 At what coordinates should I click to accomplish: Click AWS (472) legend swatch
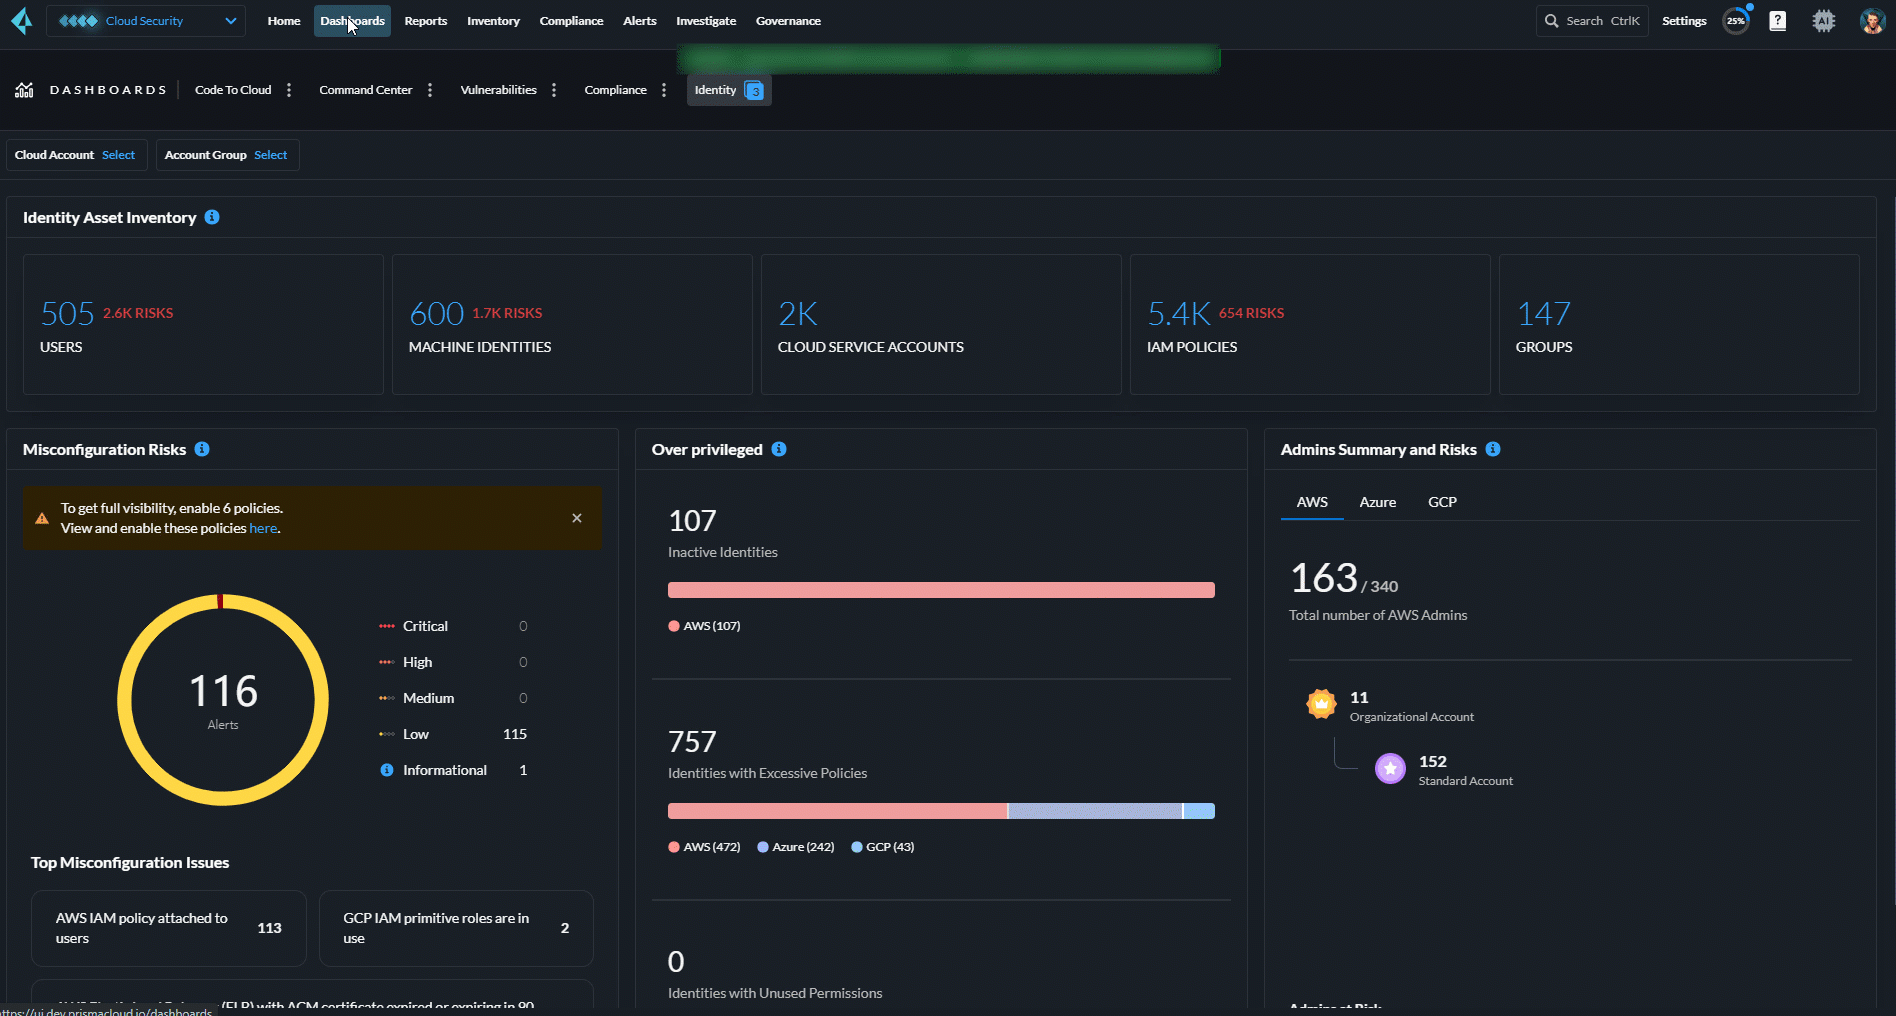674,847
